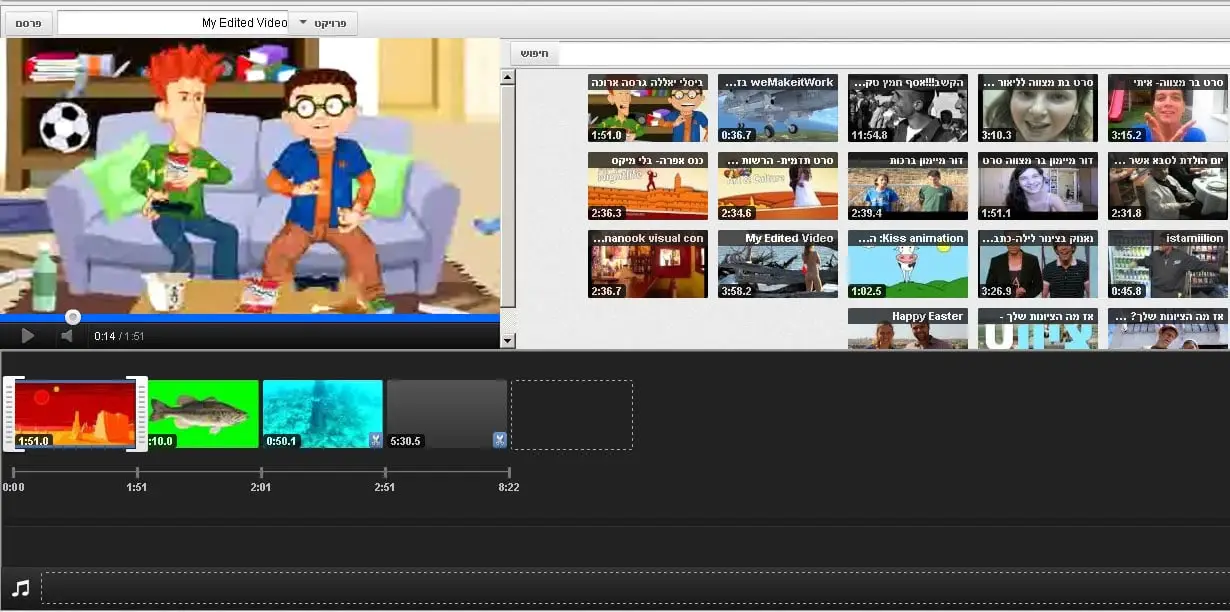Select the 1:51.1 דור מיימון בר מצווה thumbnail
Viewport: 1230px width, 612px height.
click(x=1038, y=186)
